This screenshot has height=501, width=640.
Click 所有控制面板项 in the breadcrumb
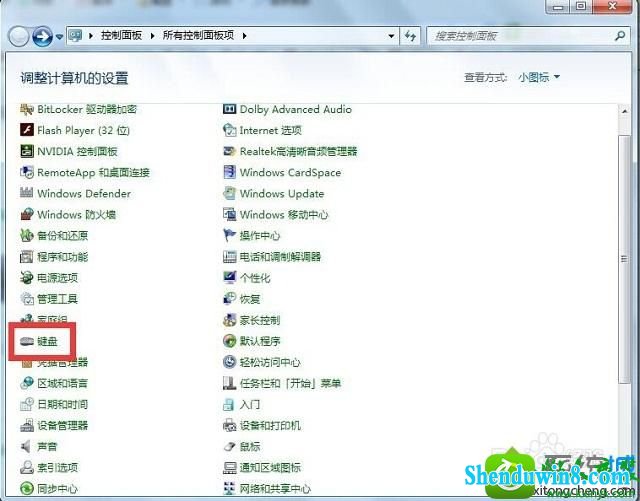tap(198, 36)
